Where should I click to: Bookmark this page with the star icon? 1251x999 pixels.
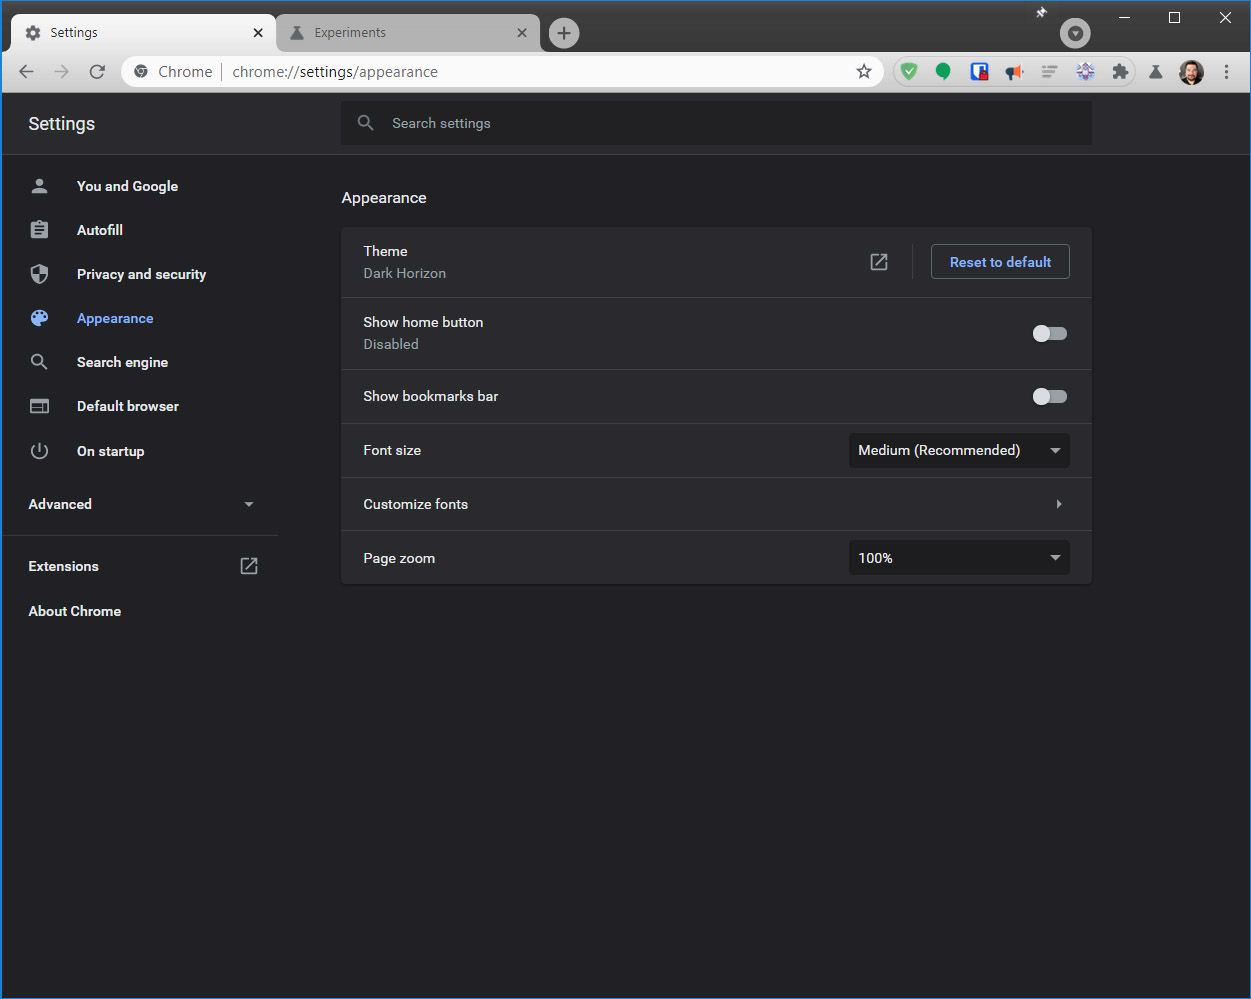coord(863,71)
